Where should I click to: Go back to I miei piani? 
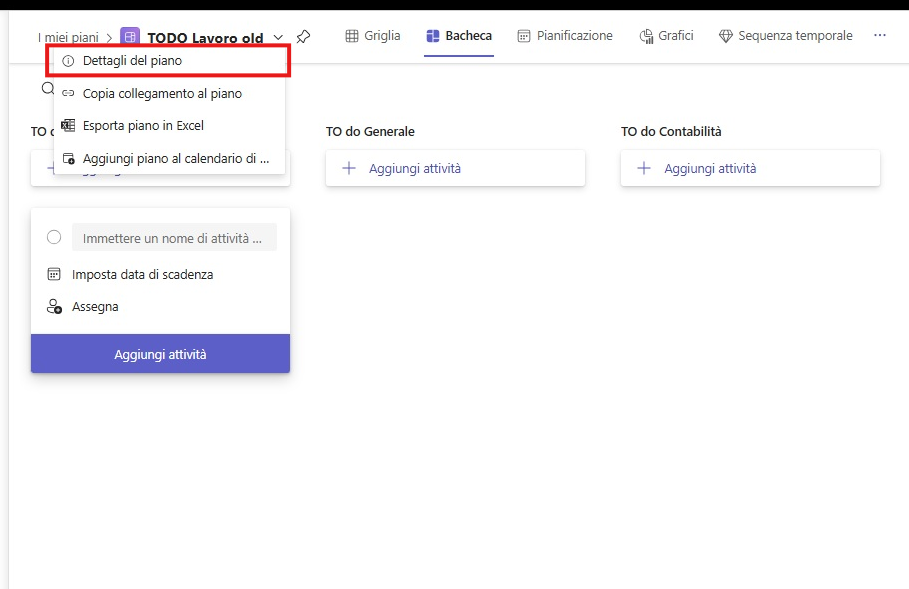pyautogui.click(x=68, y=38)
